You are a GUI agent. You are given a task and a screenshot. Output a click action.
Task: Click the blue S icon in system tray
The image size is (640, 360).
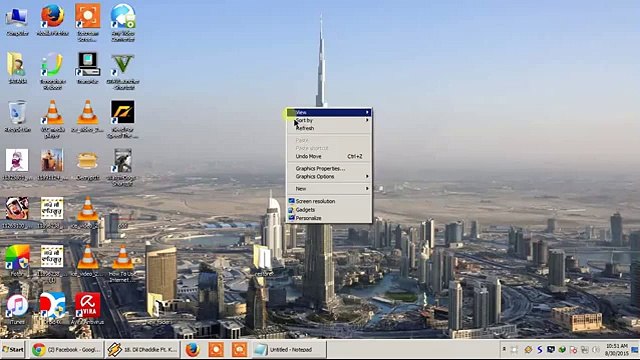pos(540,349)
